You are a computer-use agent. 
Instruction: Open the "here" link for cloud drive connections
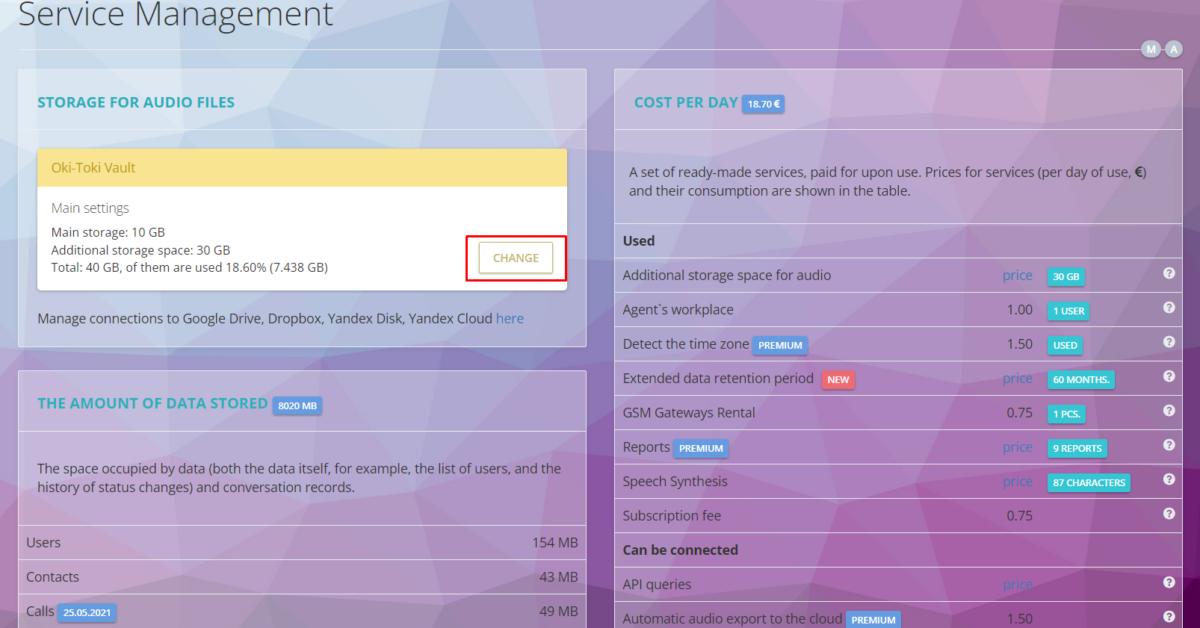coord(510,318)
